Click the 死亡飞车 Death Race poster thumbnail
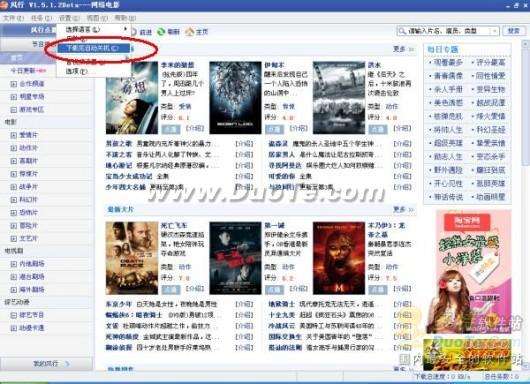This screenshot has width=530, height=384. pyautogui.click(x=131, y=258)
